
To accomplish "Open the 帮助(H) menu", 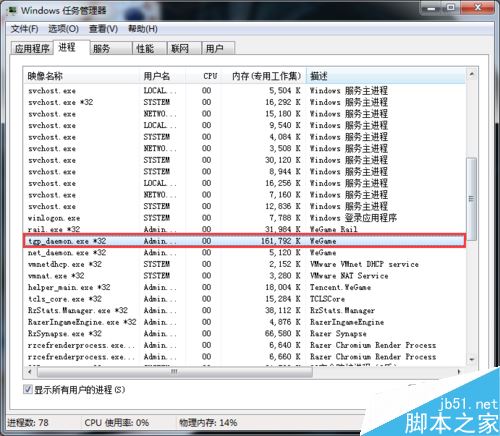I will 143,29.
